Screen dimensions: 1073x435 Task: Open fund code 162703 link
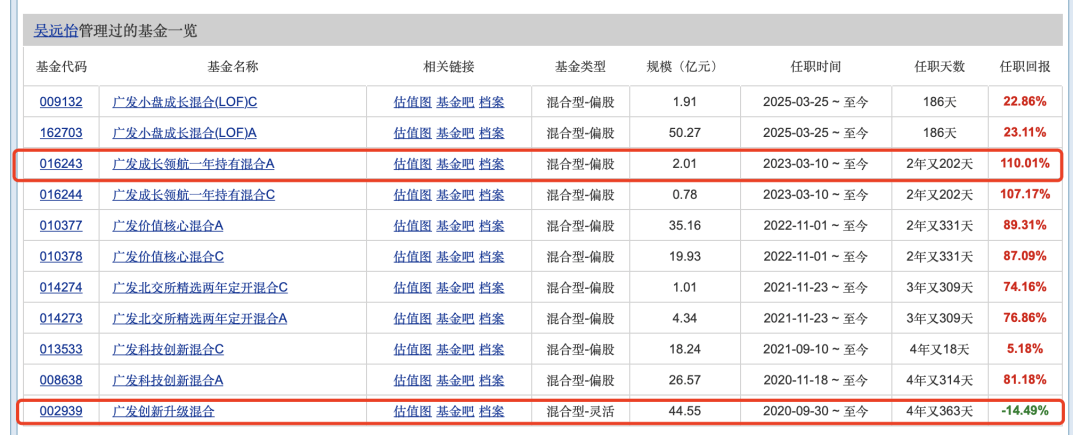[x=61, y=133]
